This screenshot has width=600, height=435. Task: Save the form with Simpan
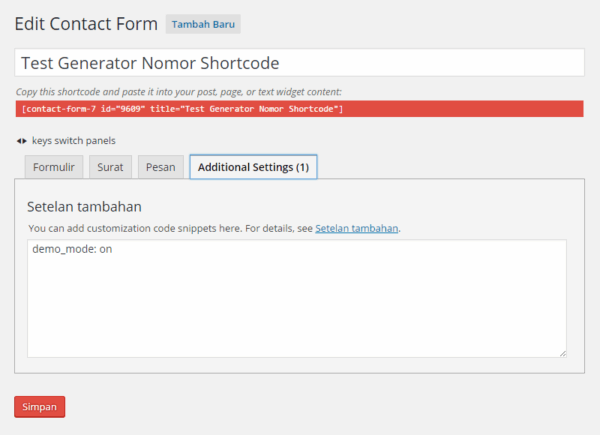[39, 407]
